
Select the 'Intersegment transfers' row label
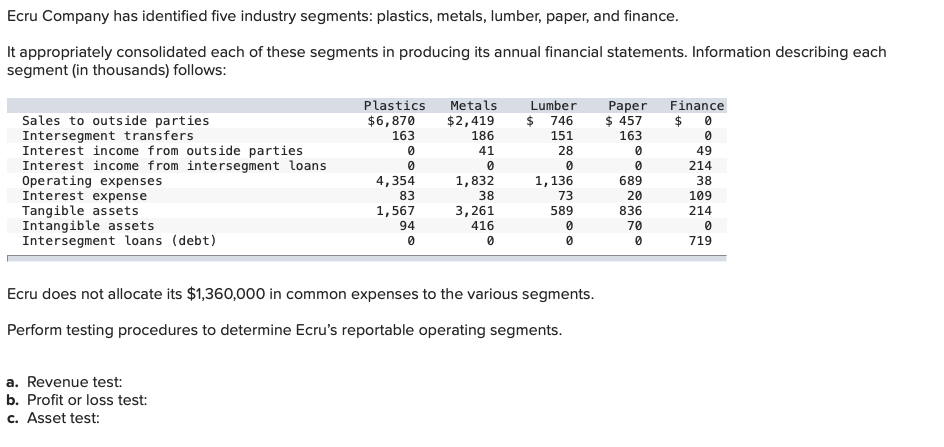pos(108,136)
